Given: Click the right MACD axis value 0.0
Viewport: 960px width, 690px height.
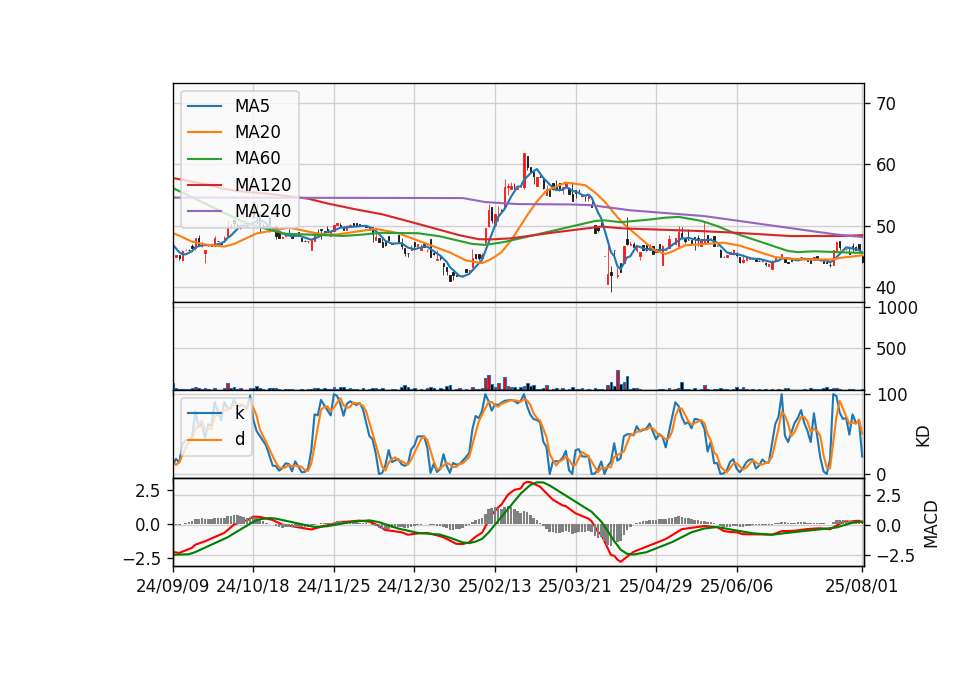Looking at the screenshot, I should click(889, 526).
